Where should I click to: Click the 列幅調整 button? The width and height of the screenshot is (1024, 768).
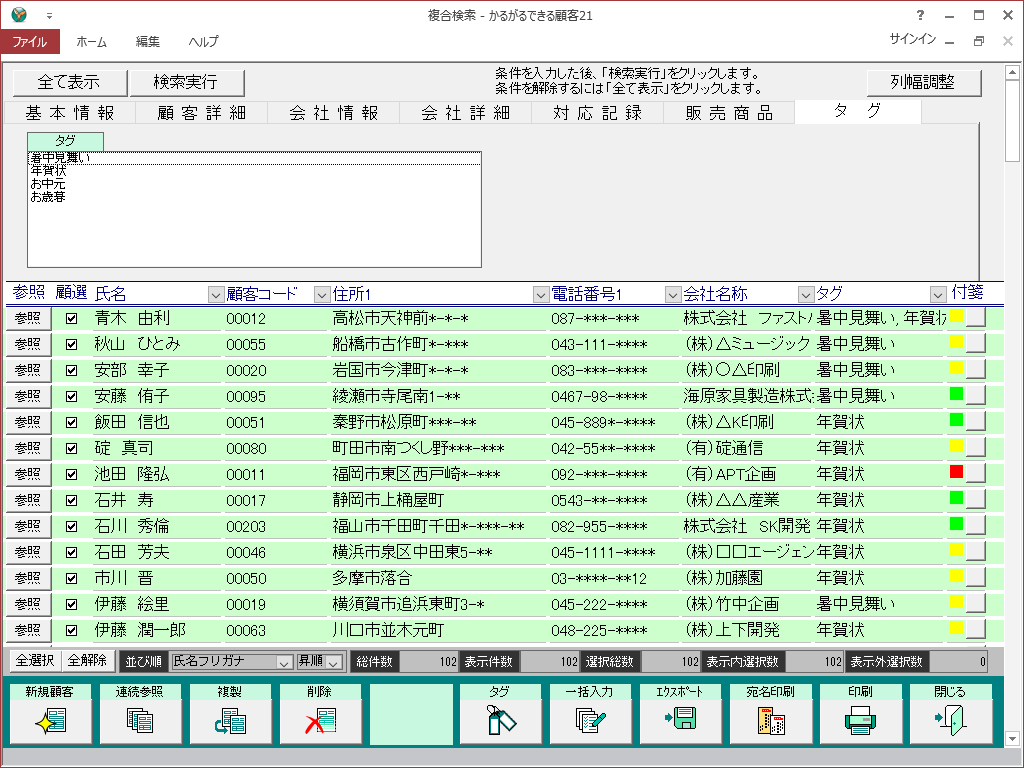923,82
